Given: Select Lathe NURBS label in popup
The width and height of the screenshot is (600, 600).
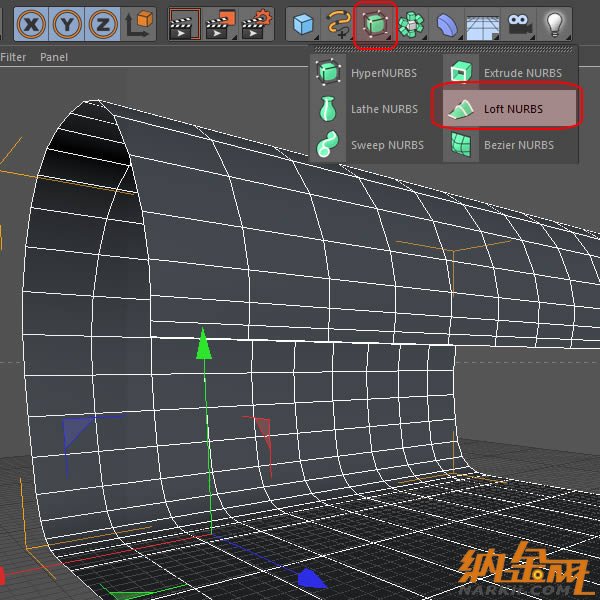Looking at the screenshot, I should (x=384, y=109).
